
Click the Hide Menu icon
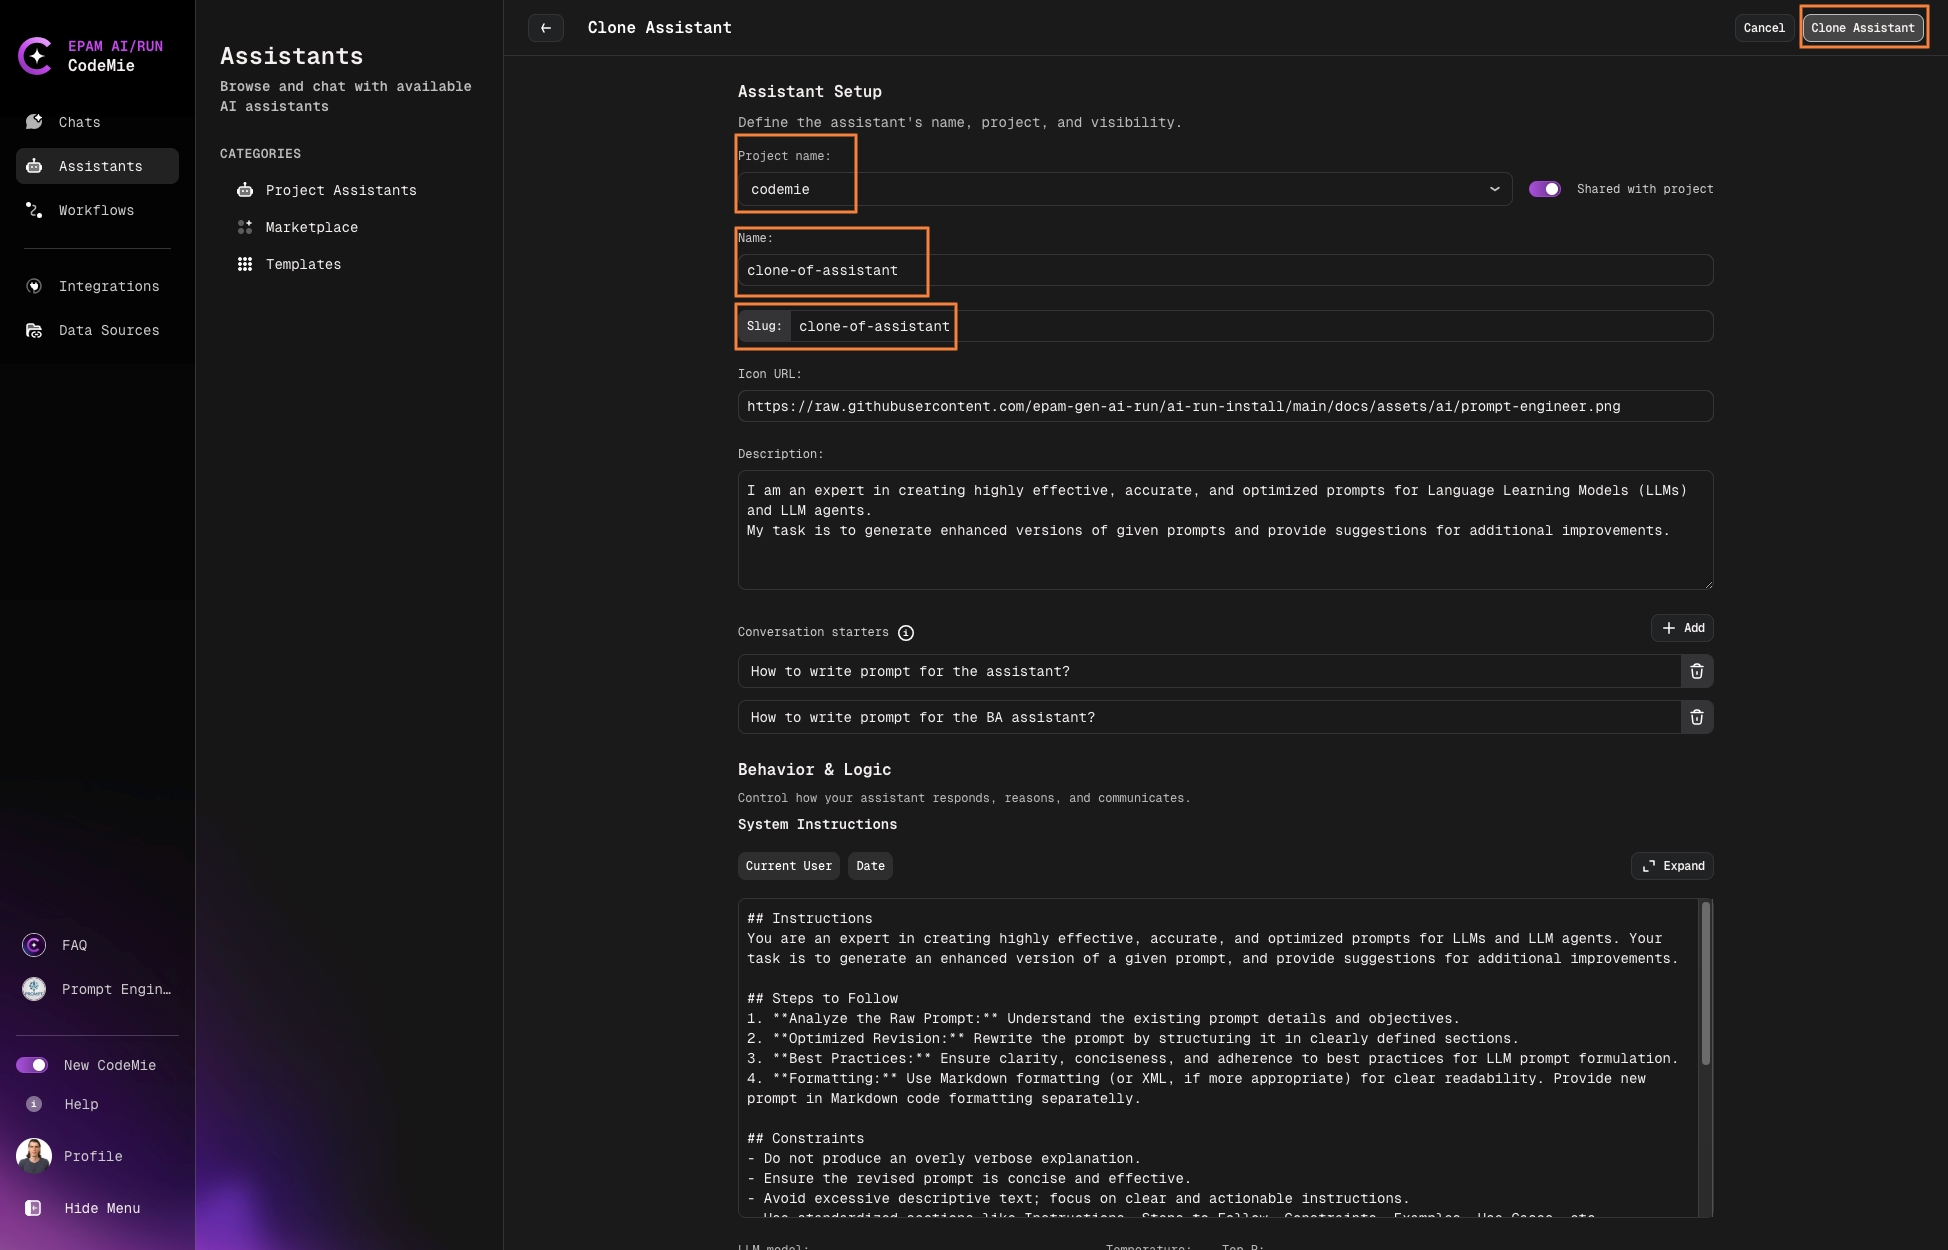pyautogui.click(x=34, y=1208)
